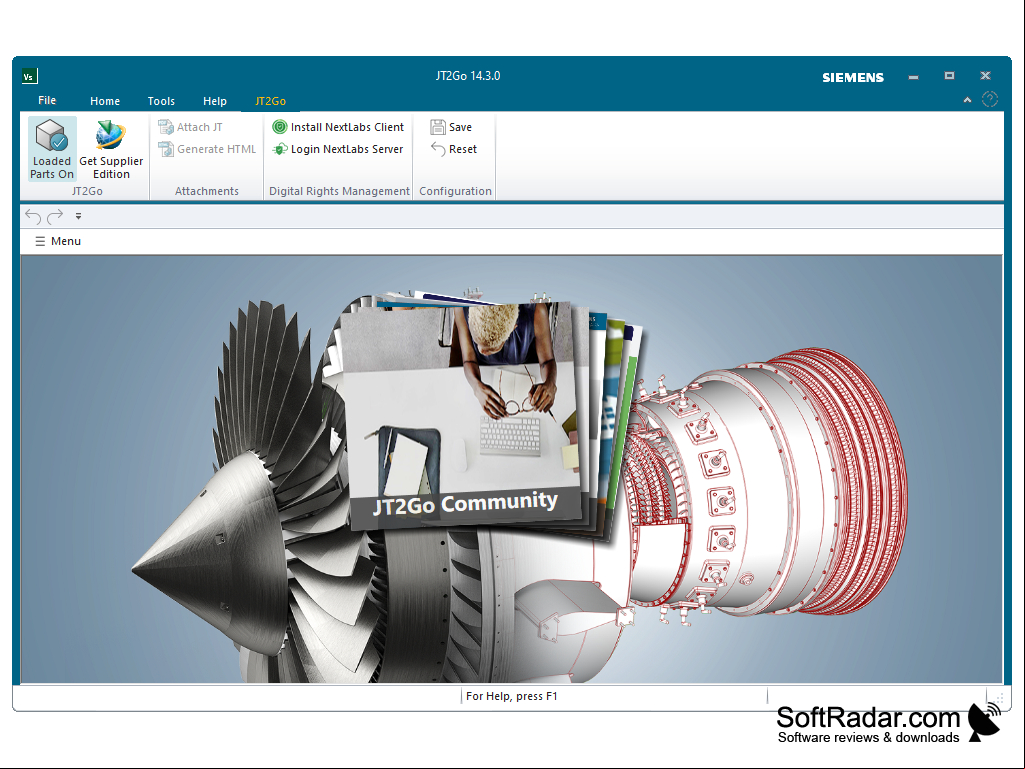This screenshot has width=1025, height=769.
Task: Click Install NextLabs Client icon
Action: (x=280, y=127)
